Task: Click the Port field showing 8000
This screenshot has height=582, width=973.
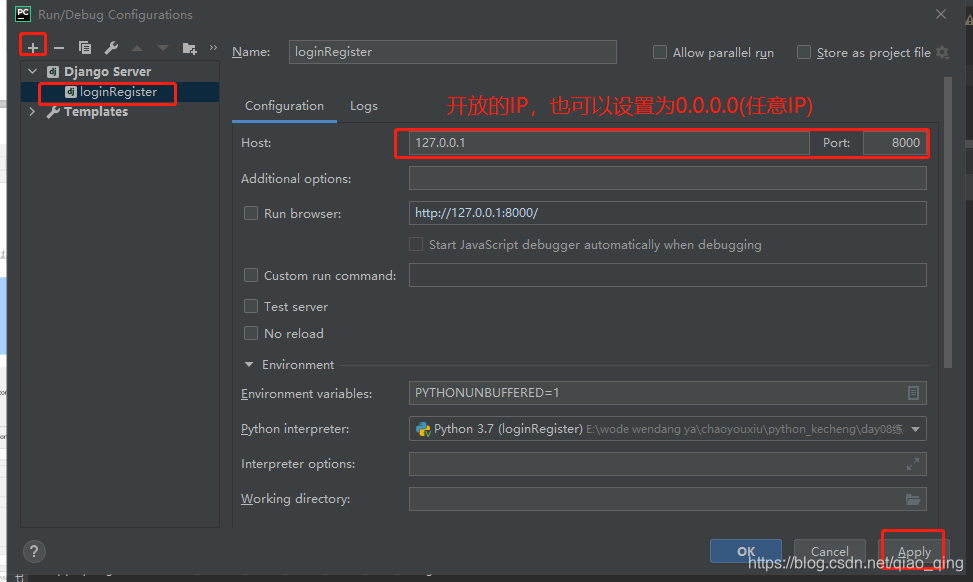Action: click(895, 143)
